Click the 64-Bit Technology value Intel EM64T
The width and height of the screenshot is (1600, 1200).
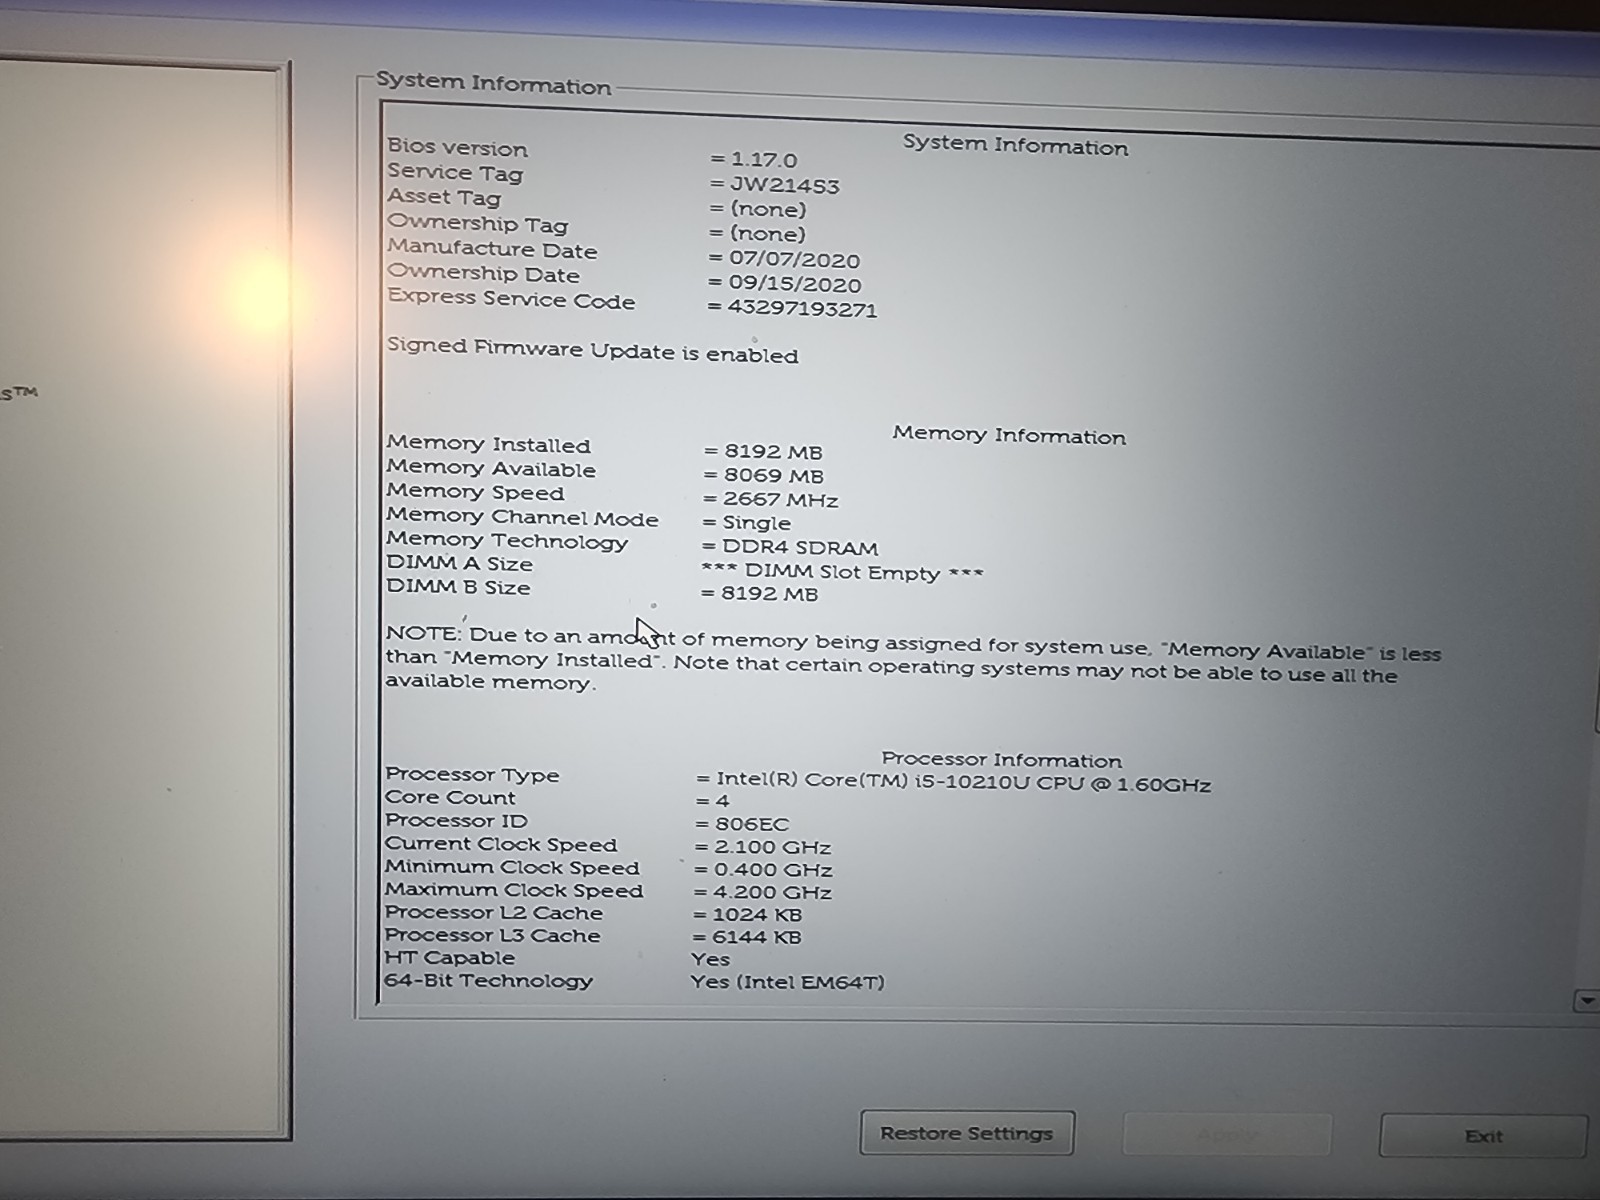click(788, 982)
